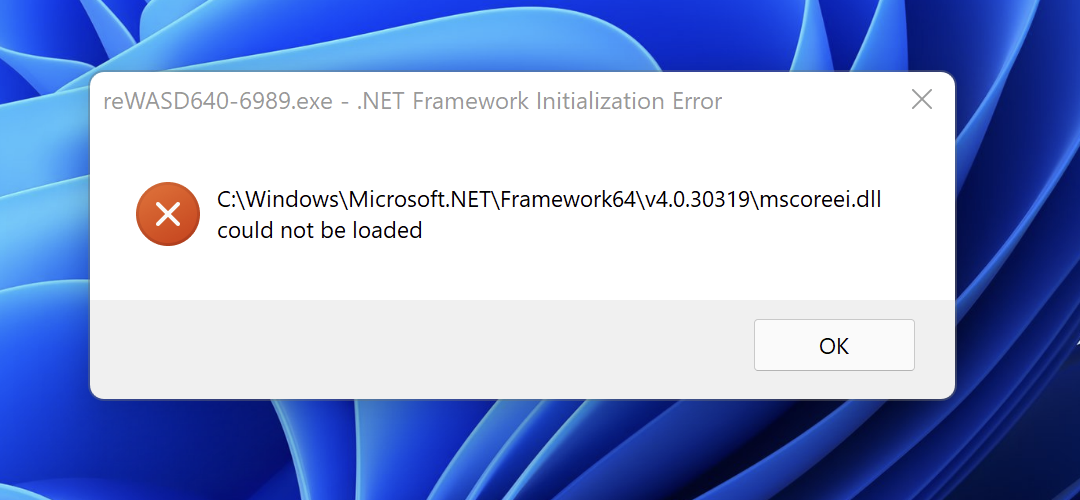Click the red error icon
This screenshot has width=1080, height=500.
coord(168,214)
